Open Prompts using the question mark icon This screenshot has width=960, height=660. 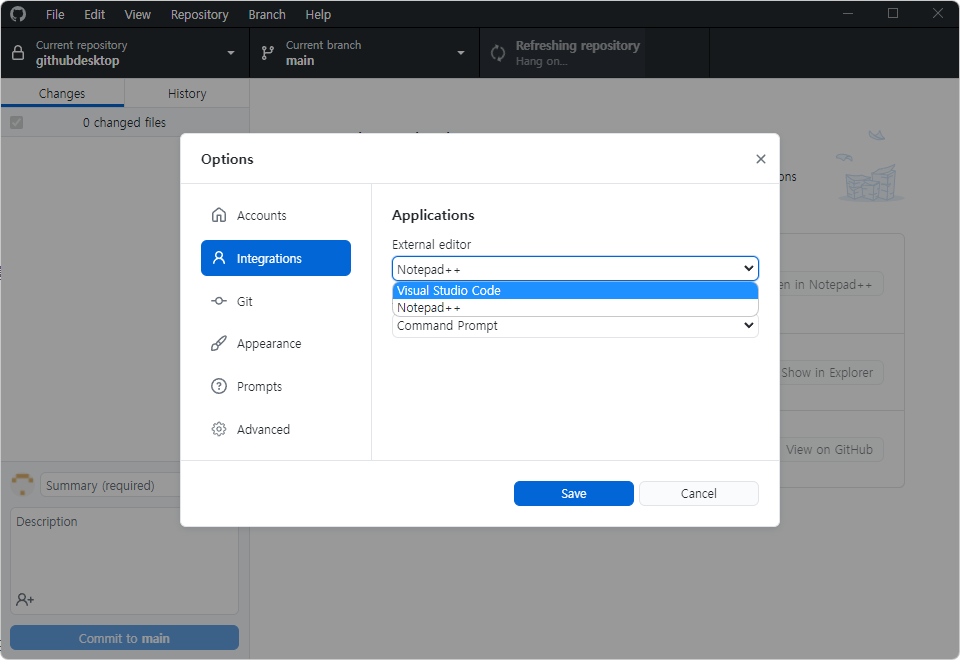[218, 386]
